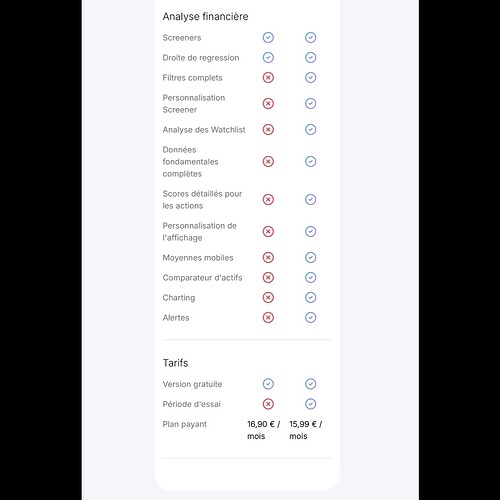Screen dimensions: 500x500
Task: Click the Plan payant label
Action: pos(185,424)
